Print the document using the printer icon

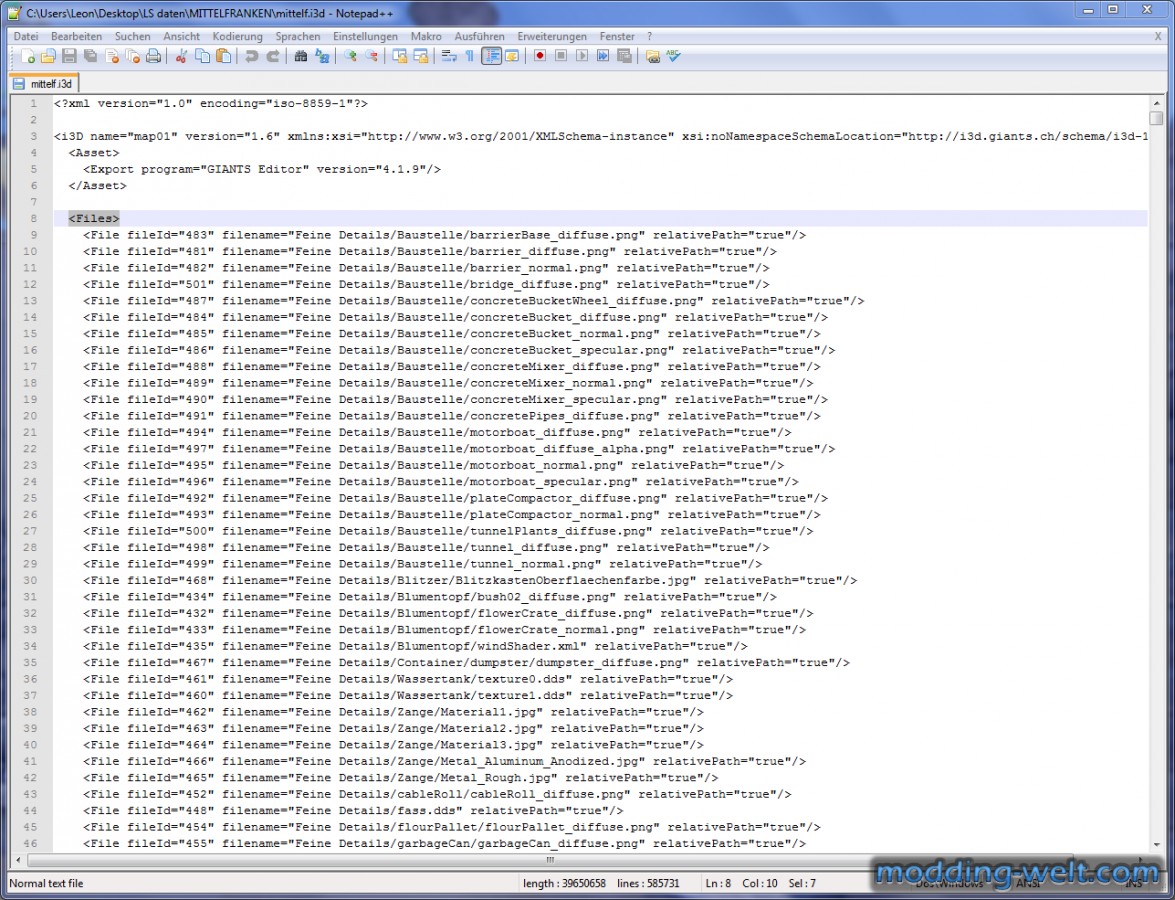coord(154,56)
